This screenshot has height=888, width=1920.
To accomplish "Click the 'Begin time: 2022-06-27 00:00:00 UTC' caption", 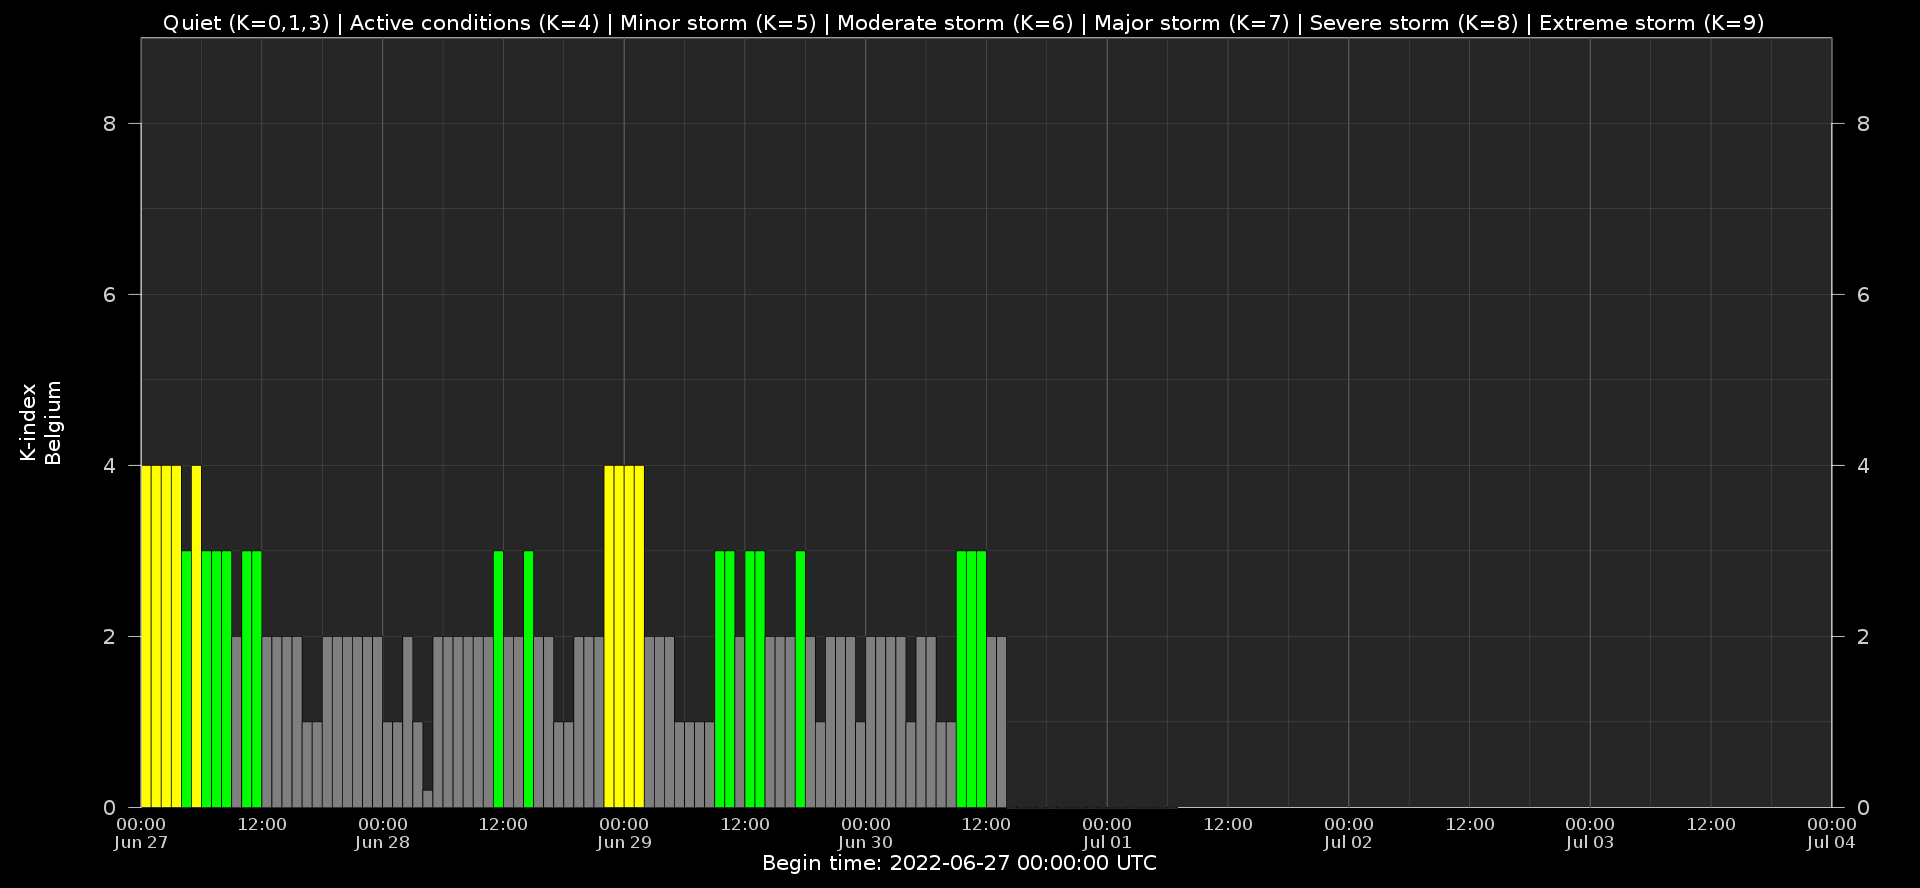I will [959, 863].
